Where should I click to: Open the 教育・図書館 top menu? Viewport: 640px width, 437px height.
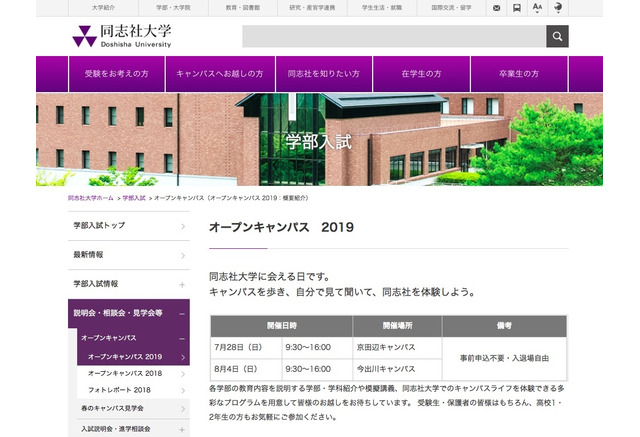tap(243, 8)
